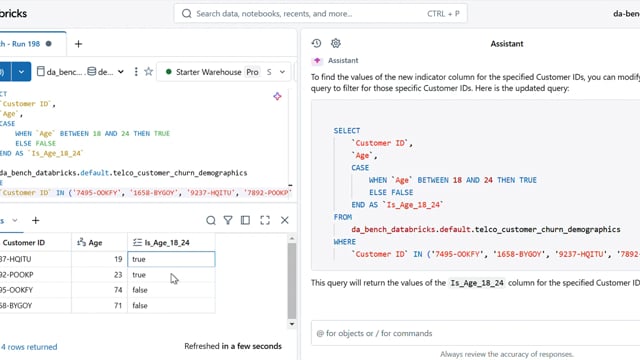The image size is (640, 360).
Task: Close the results panel
Action: 284,220
